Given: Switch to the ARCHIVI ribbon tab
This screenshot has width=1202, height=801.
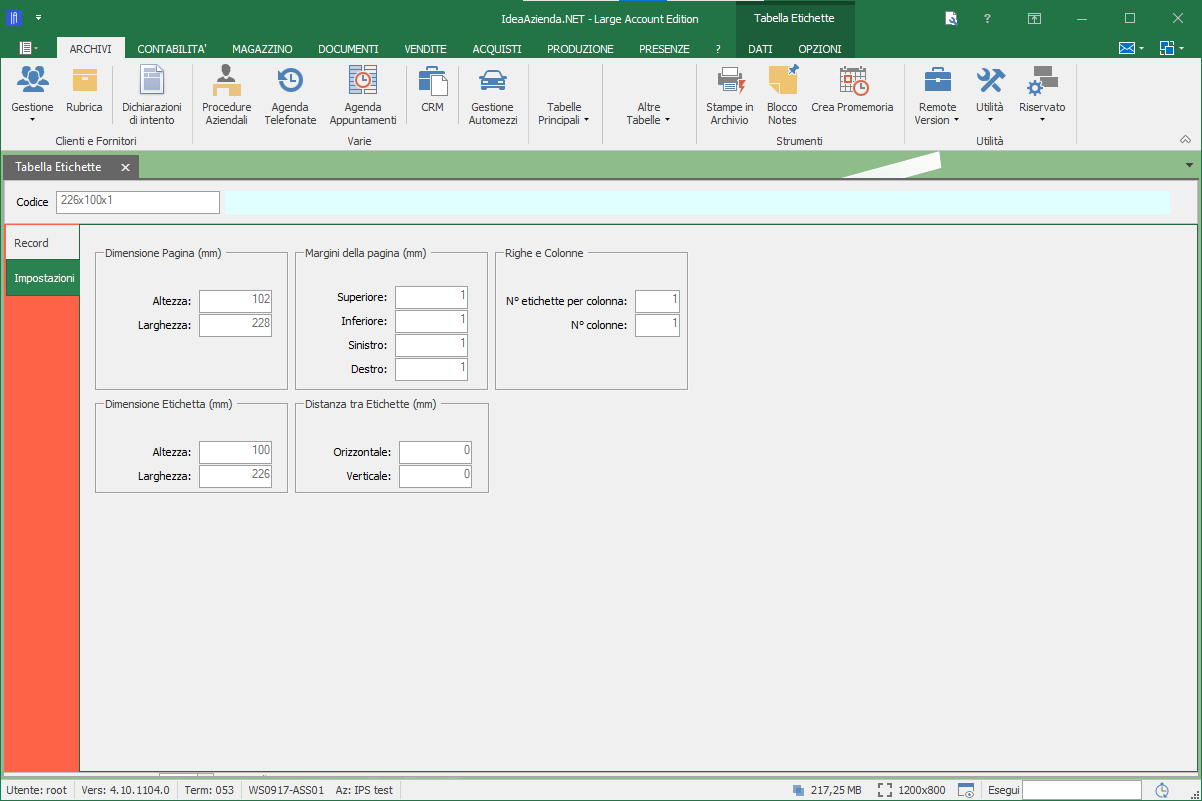Looking at the screenshot, I should (x=91, y=48).
